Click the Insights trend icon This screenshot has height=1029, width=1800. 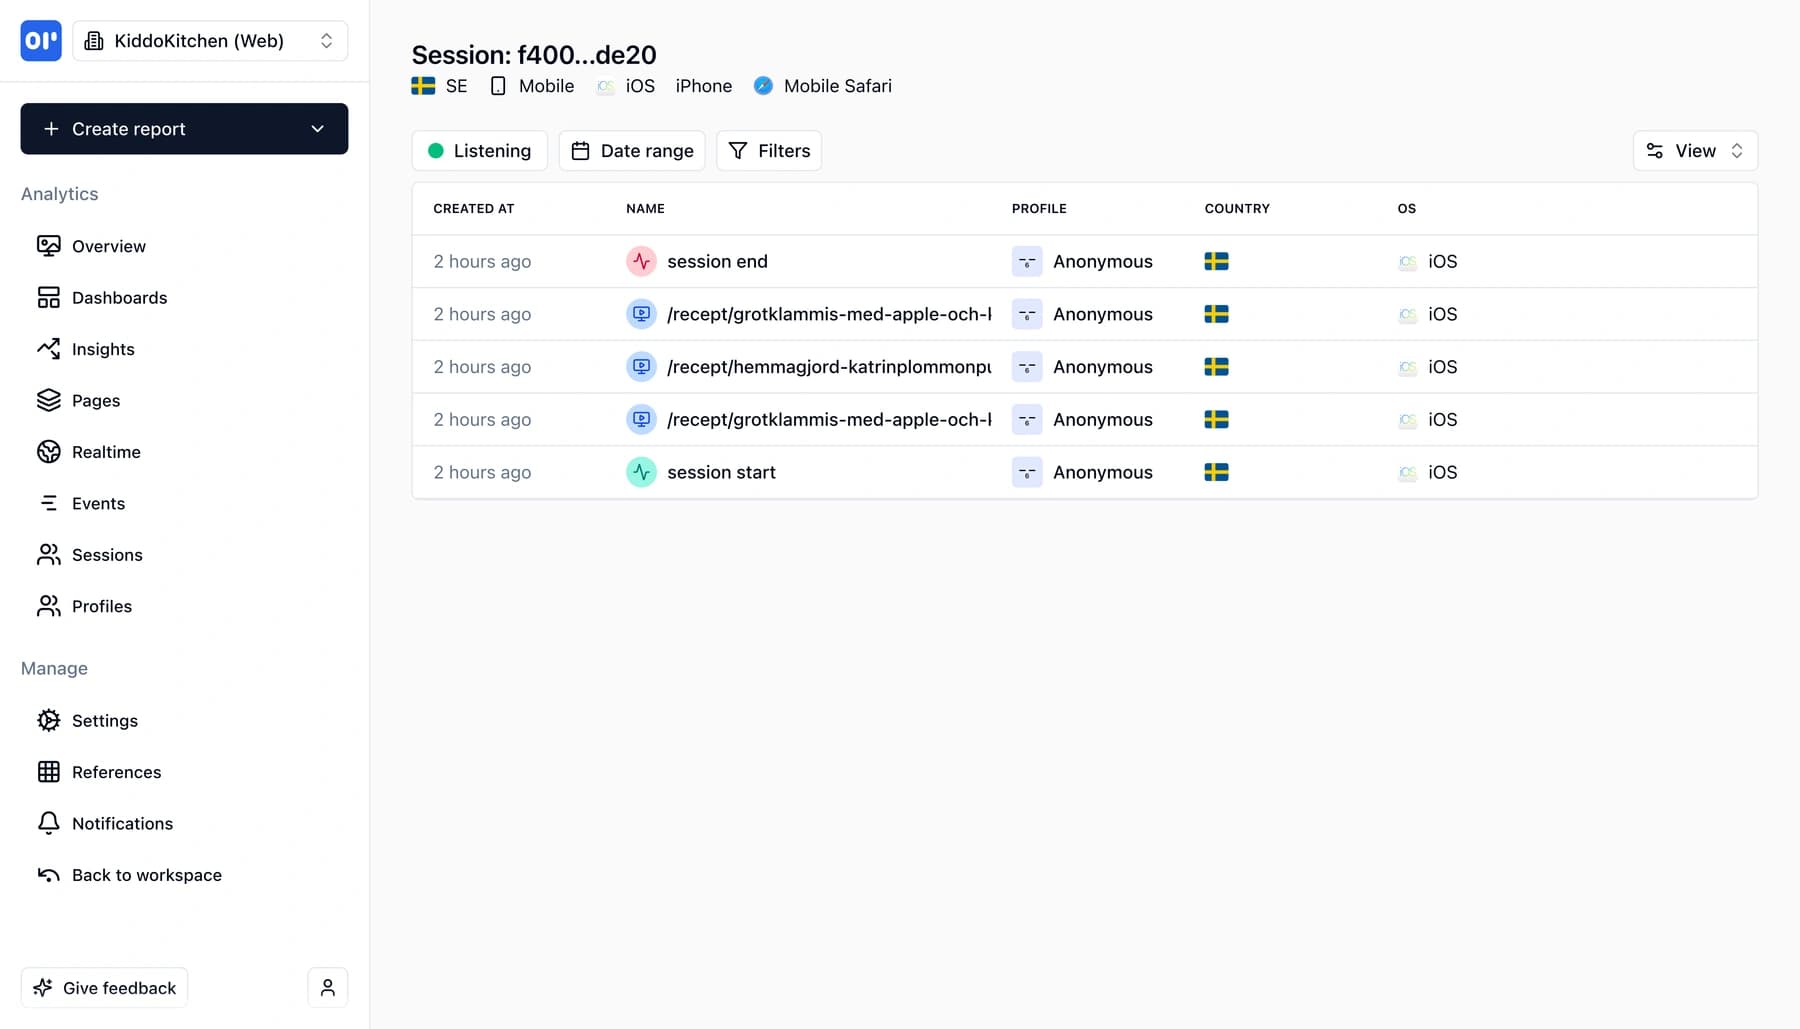coord(49,349)
